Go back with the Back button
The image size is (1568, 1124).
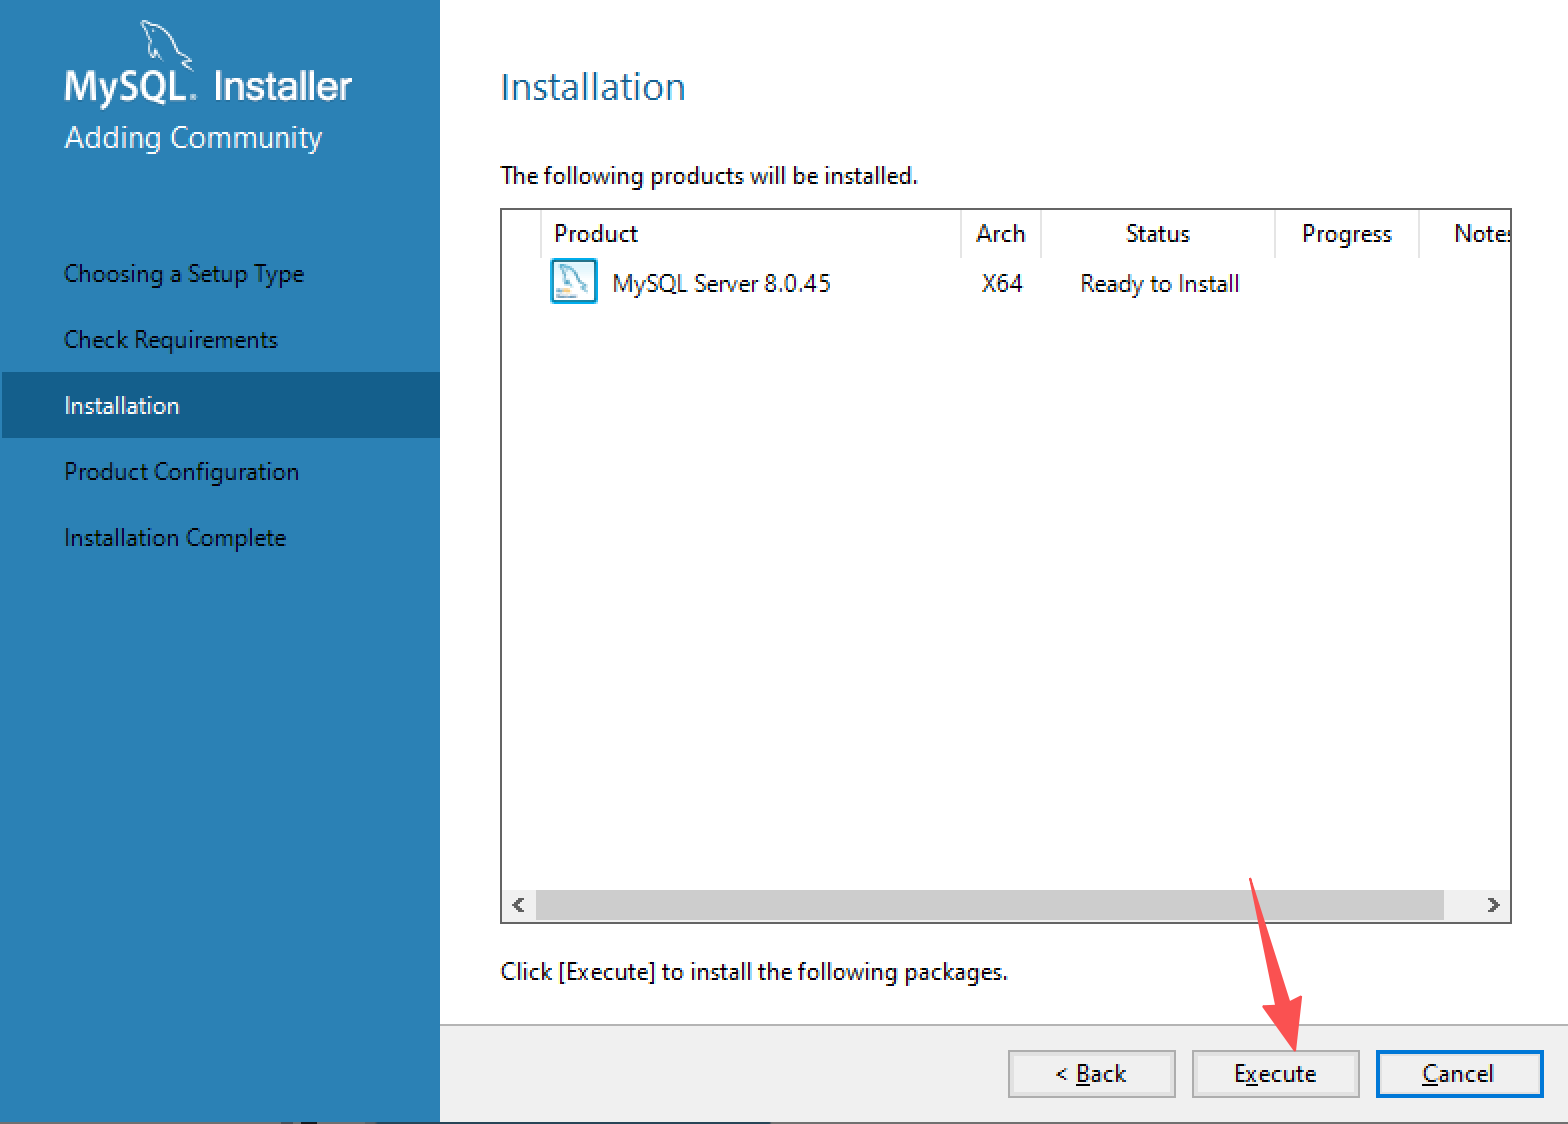click(1091, 1074)
